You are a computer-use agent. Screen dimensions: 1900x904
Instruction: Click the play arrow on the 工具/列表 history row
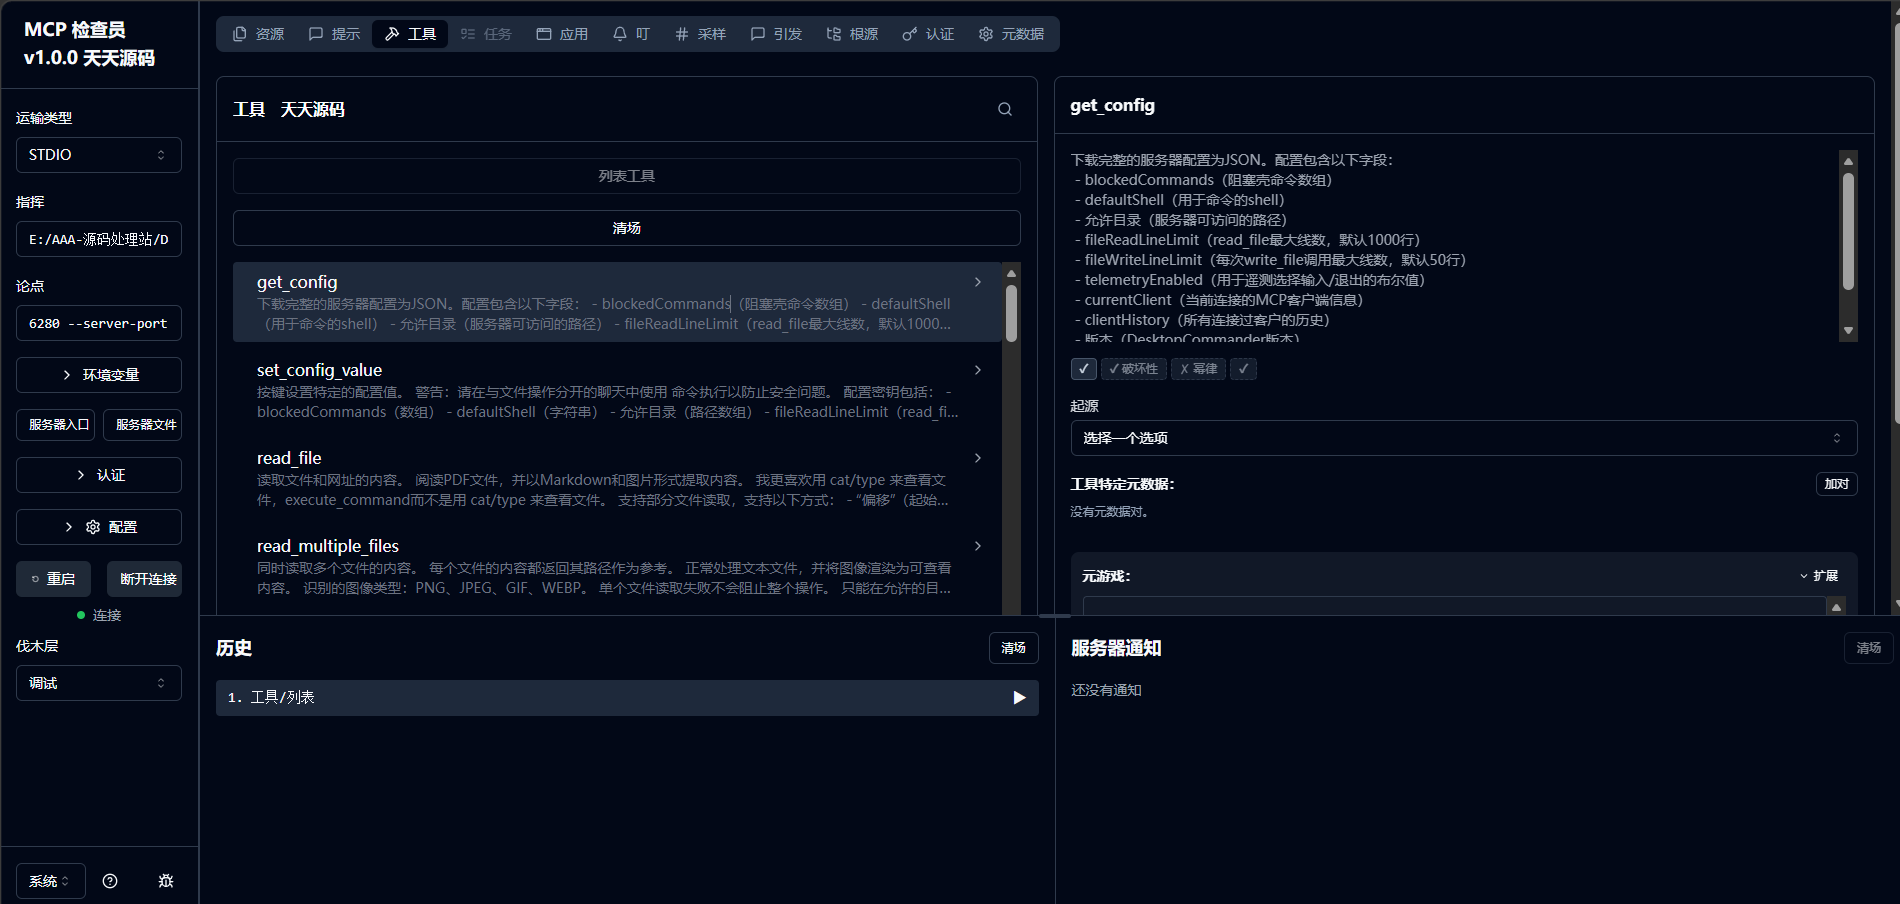[x=1019, y=698]
